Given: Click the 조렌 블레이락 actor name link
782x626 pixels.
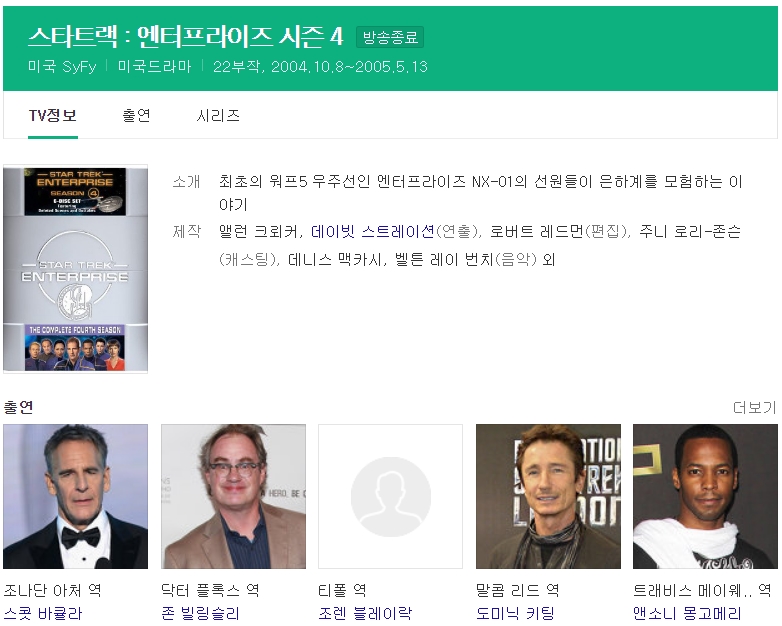Looking at the screenshot, I should tap(364, 613).
